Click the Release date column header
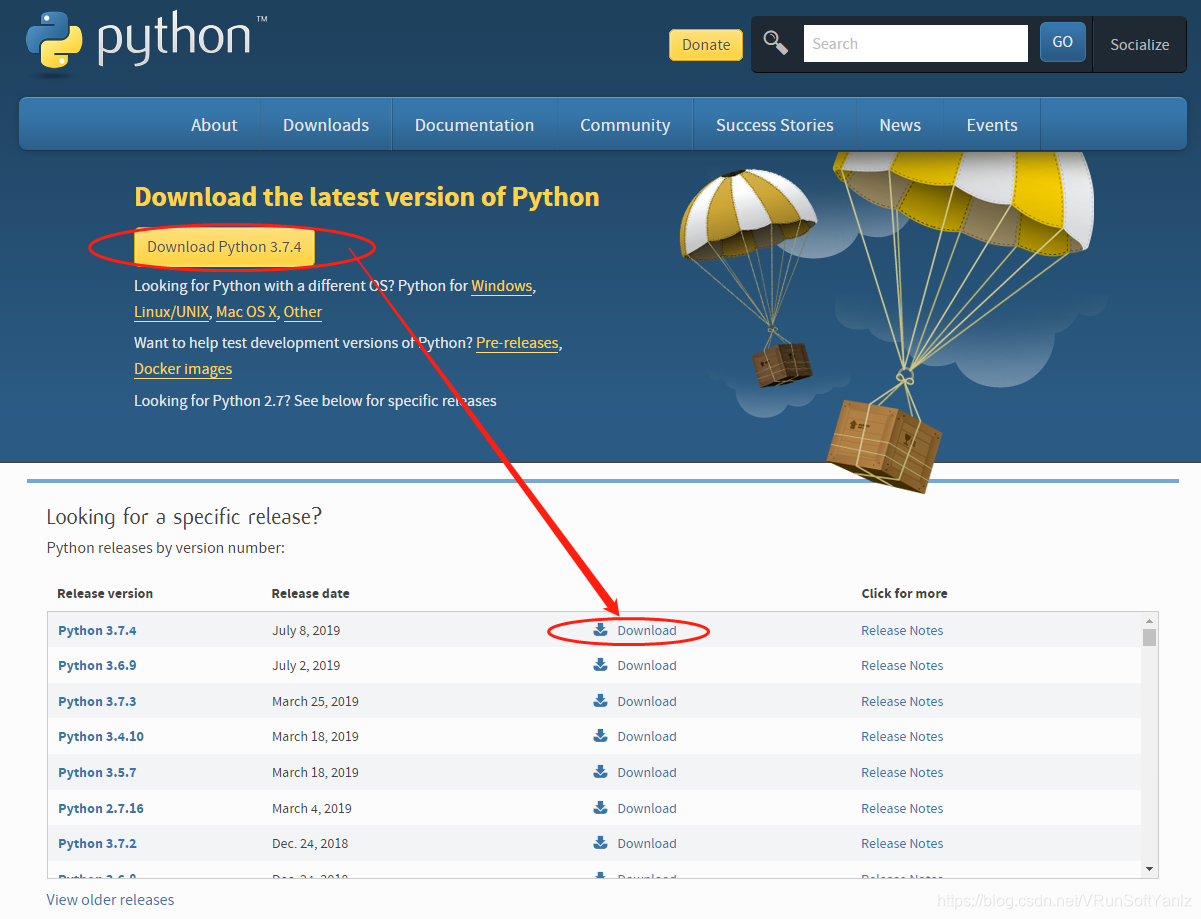Screen dimensions: 1201x919 click(311, 593)
